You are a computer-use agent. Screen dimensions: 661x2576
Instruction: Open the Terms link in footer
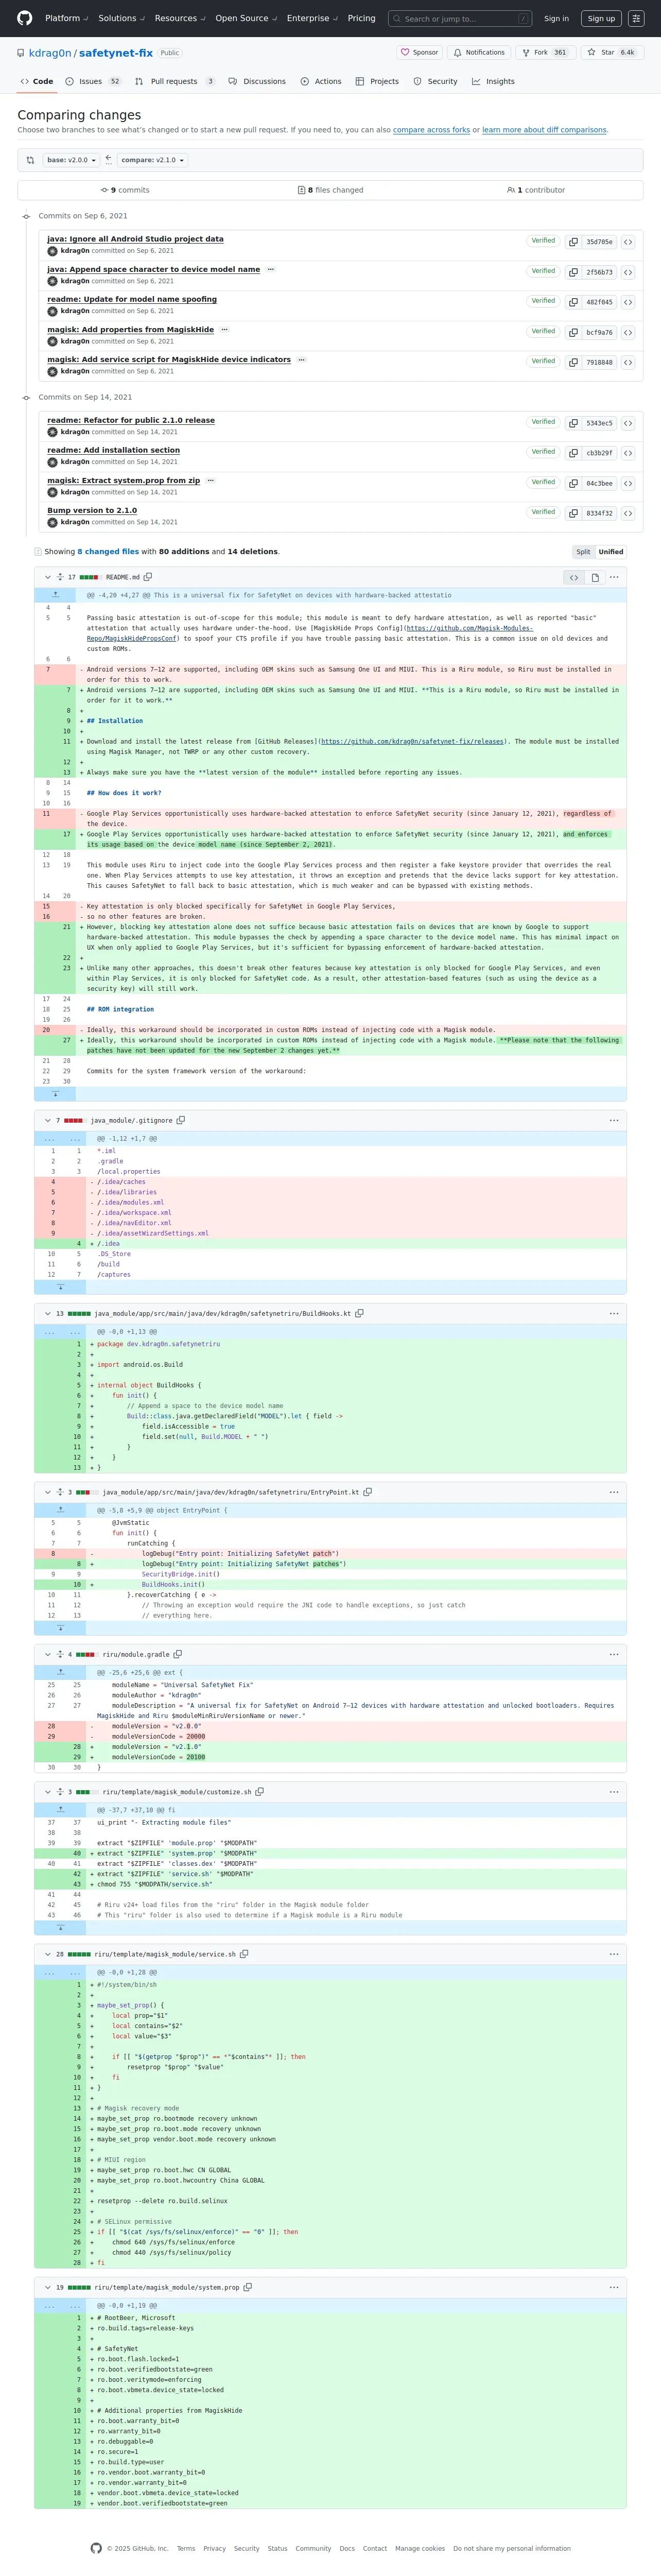click(187, 2548)
